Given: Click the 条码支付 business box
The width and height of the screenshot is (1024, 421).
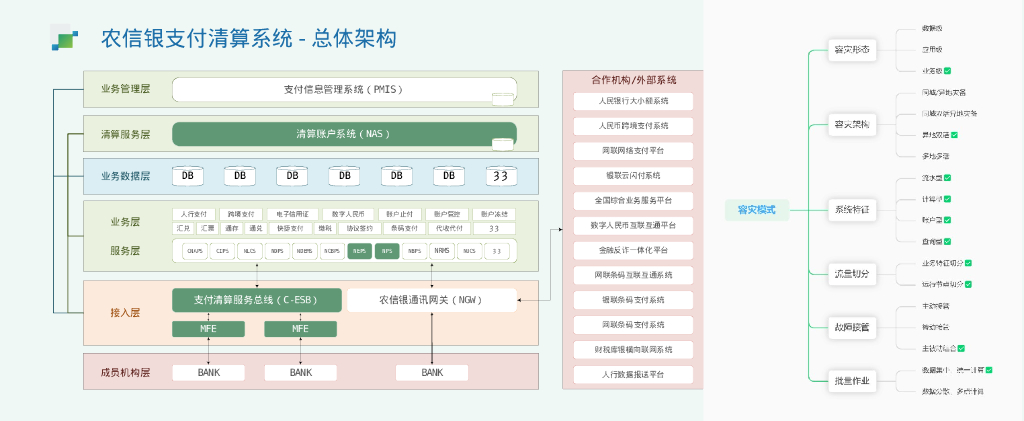Looking at the screenshot, I should click(404, 228).
